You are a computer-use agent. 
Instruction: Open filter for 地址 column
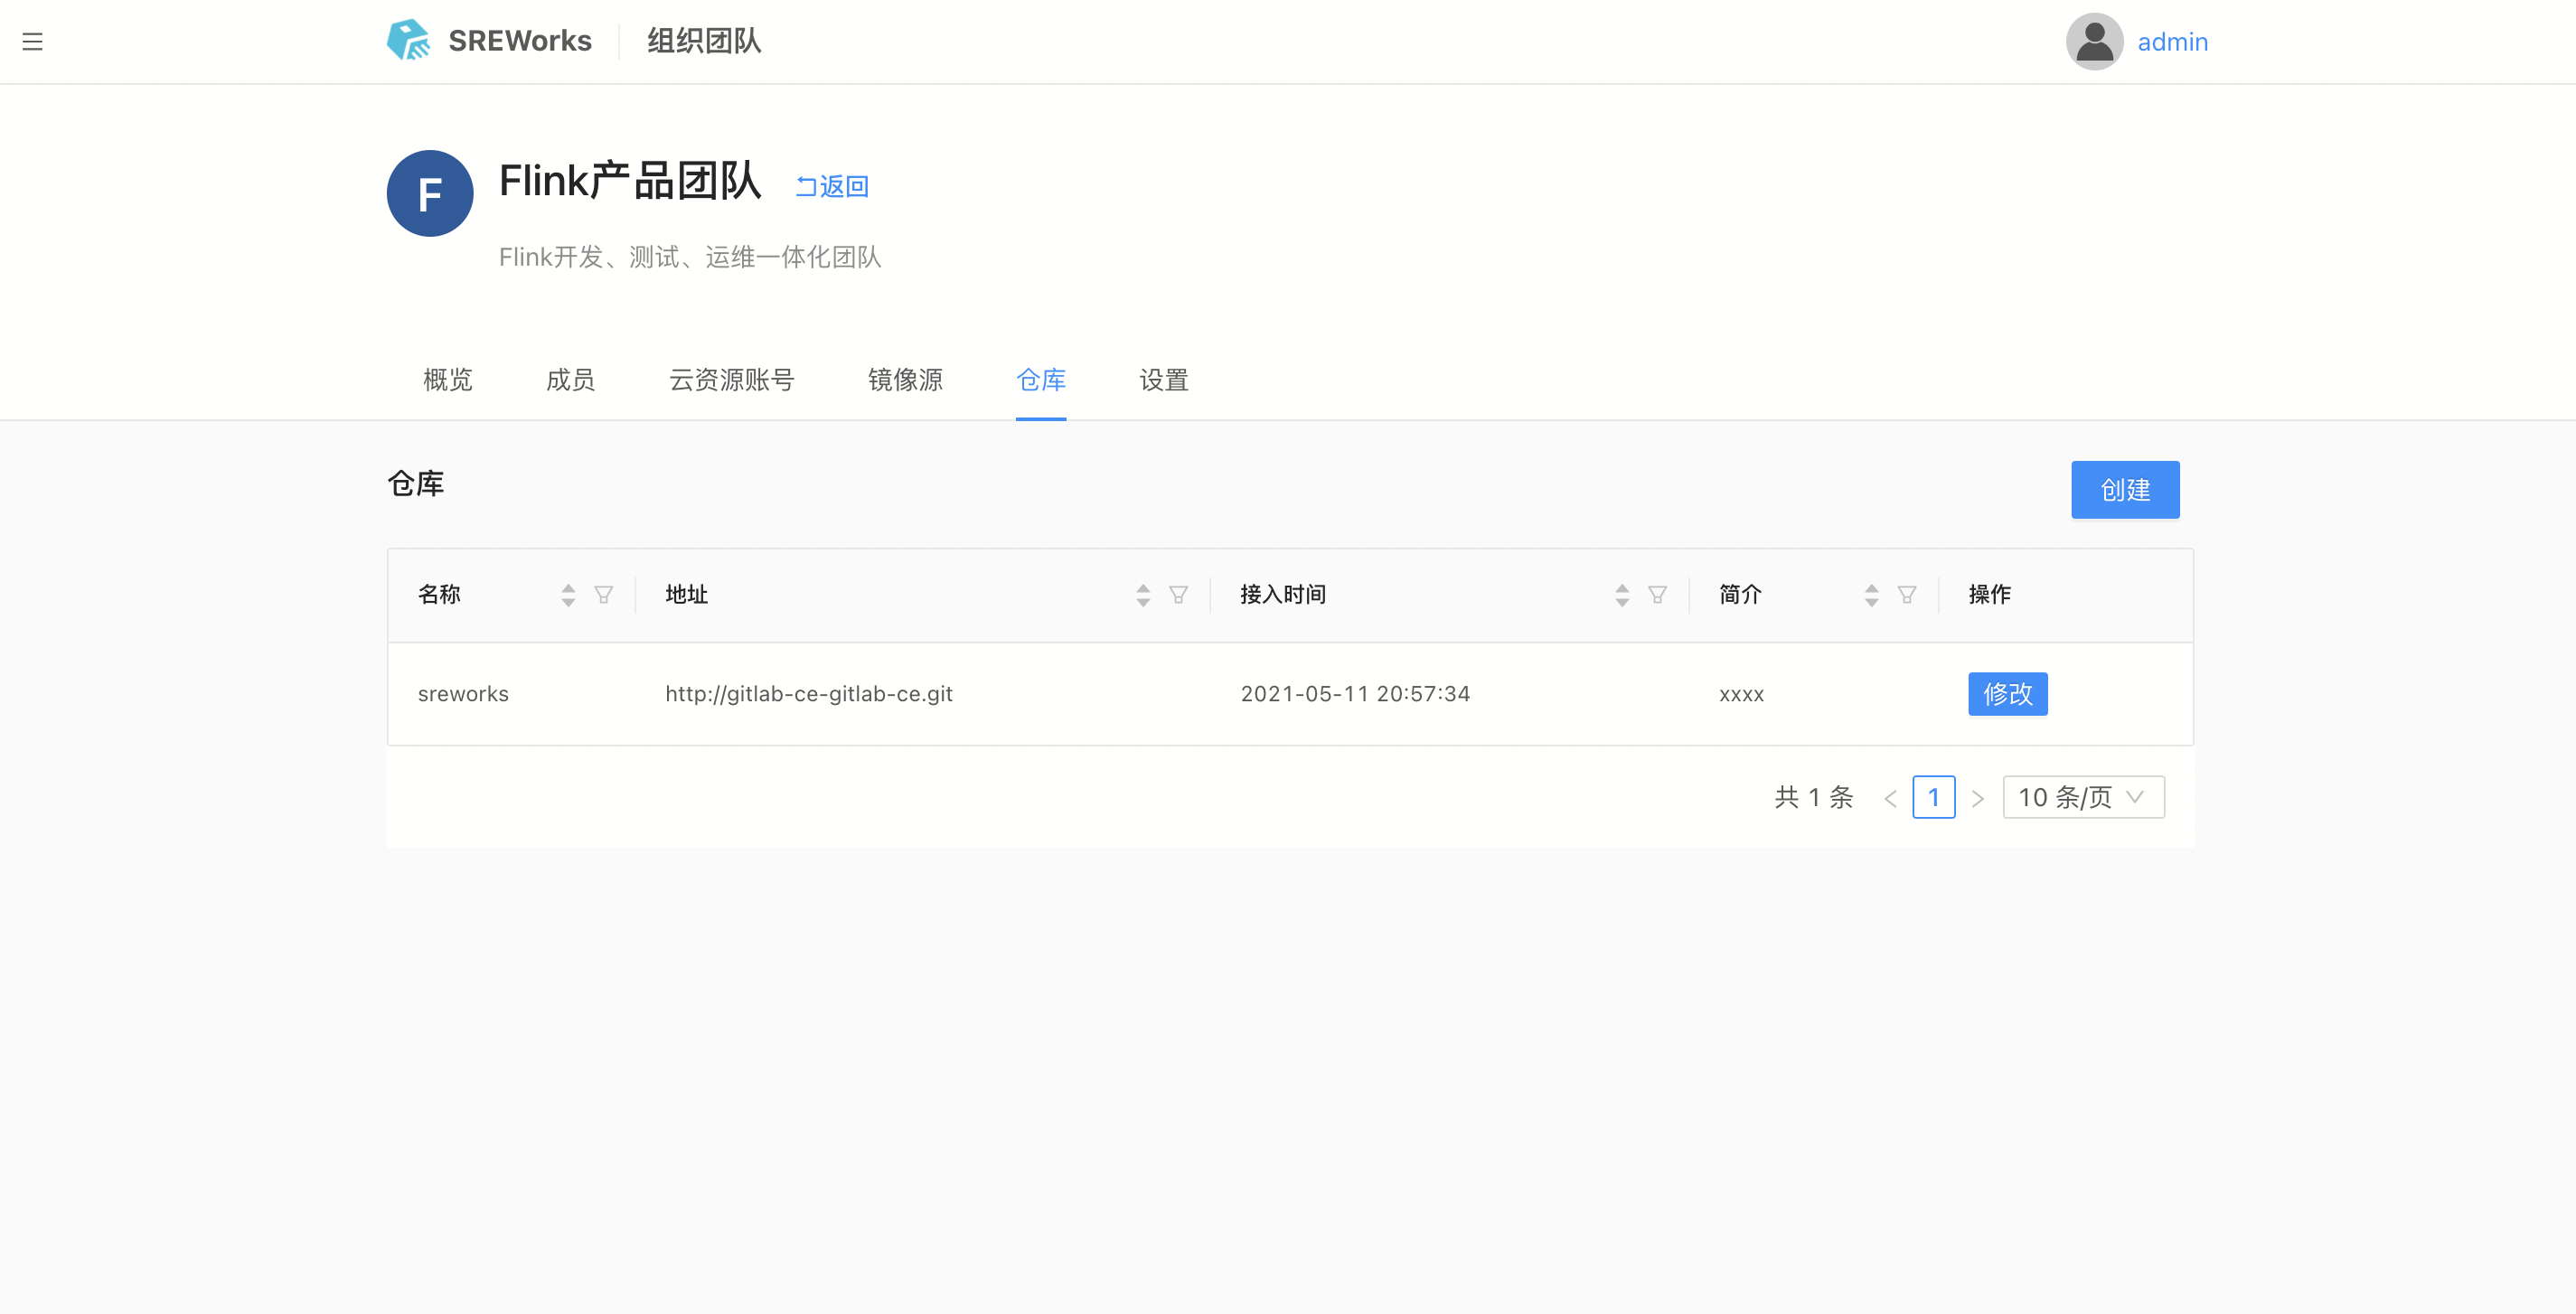click(1178, 595)
